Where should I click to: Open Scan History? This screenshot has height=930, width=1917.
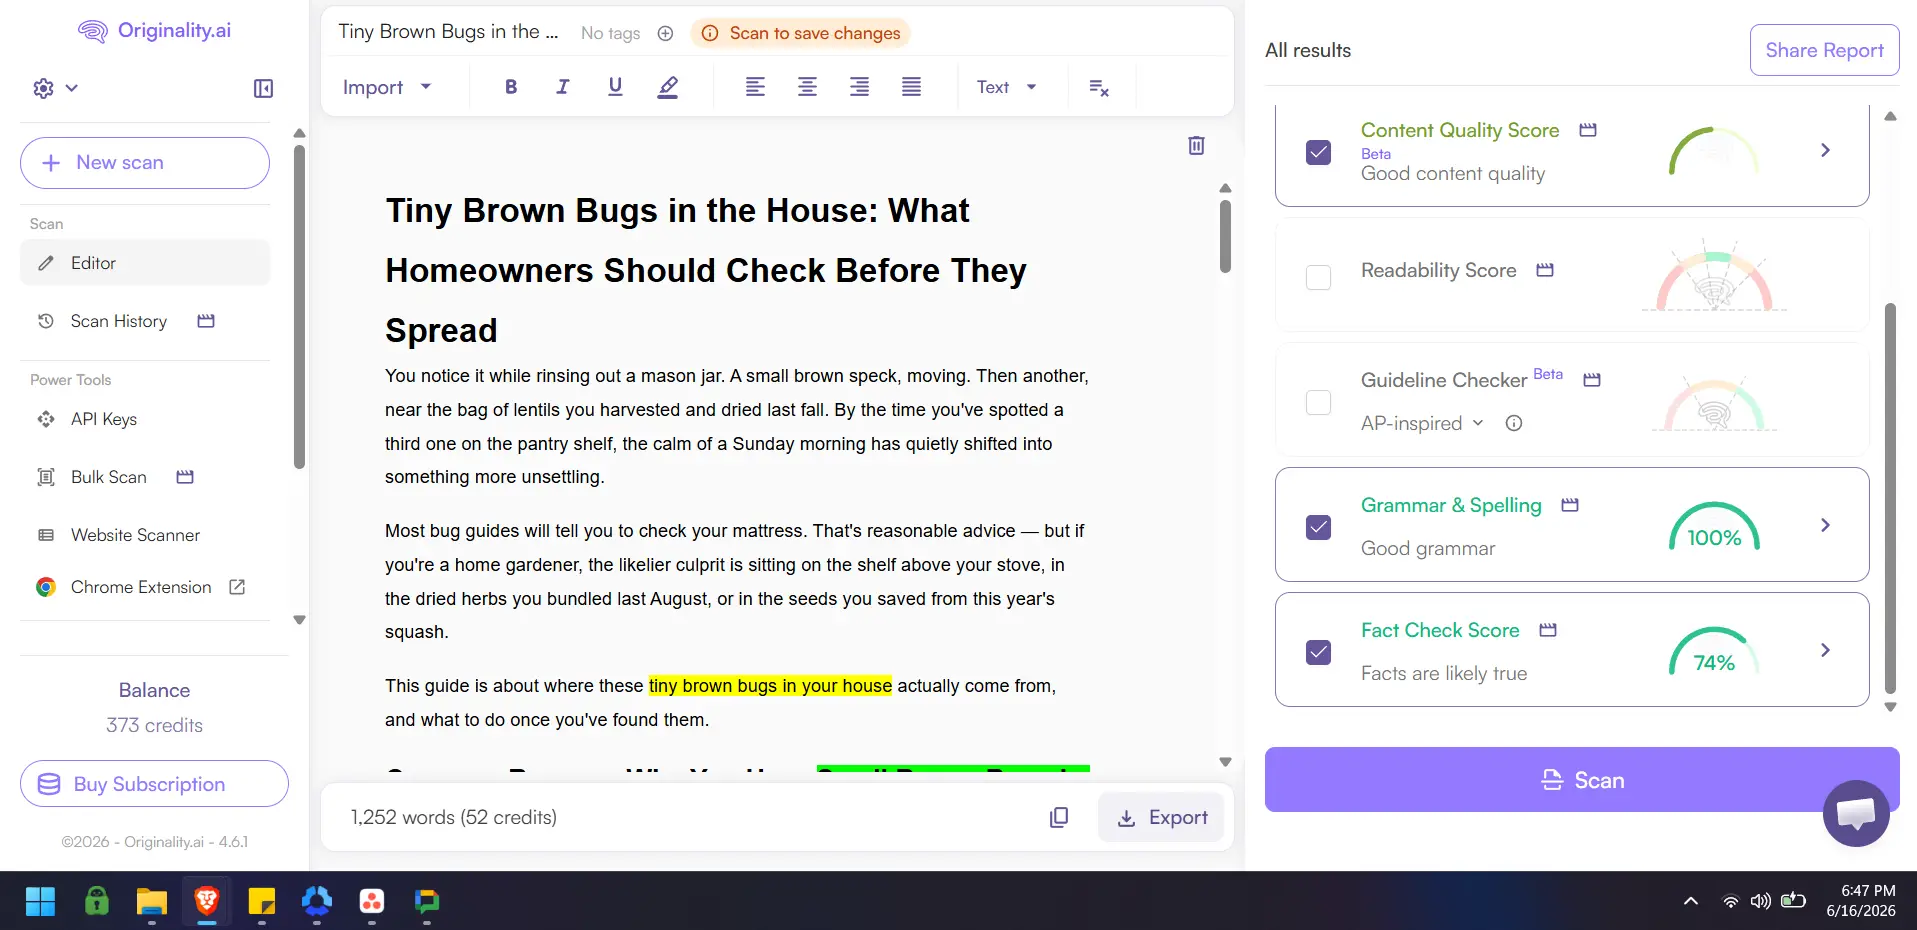click(x=118, y=321)
